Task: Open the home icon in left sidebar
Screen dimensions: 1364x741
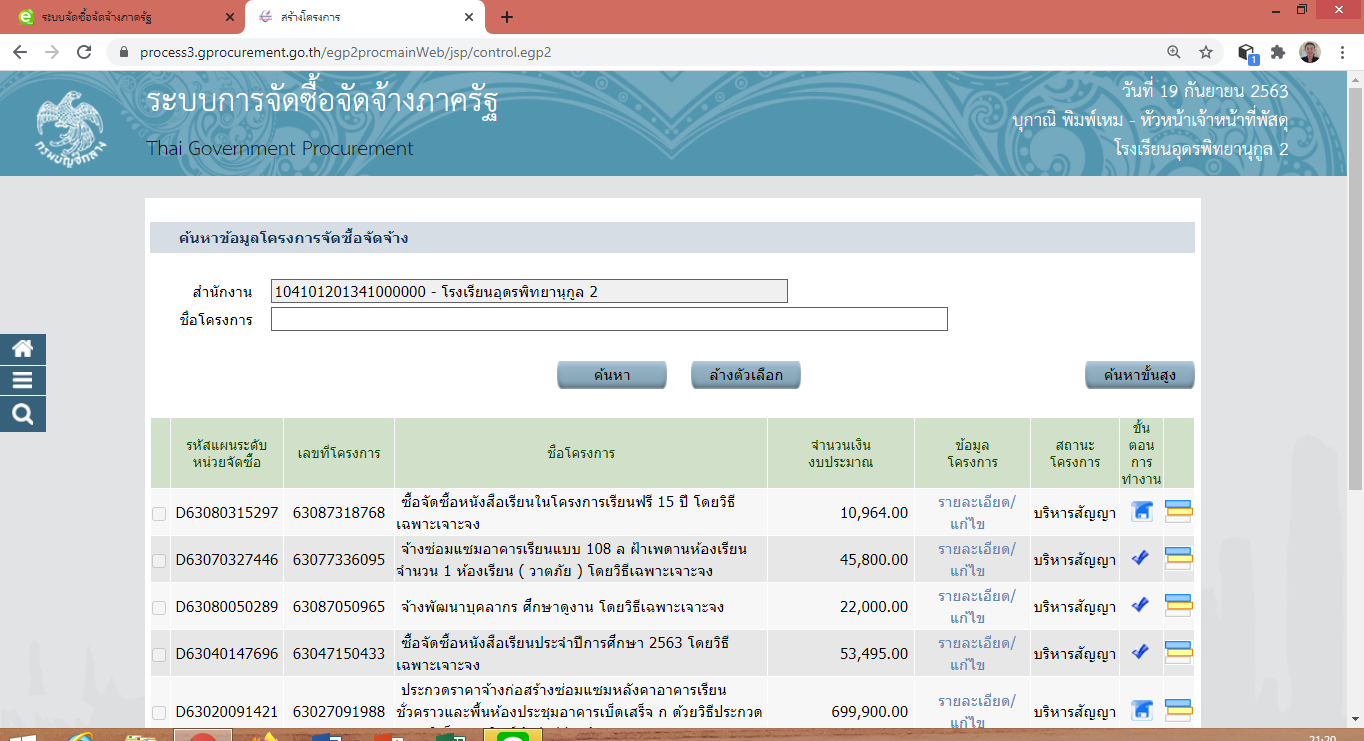Action: click(x=22, y=349)
